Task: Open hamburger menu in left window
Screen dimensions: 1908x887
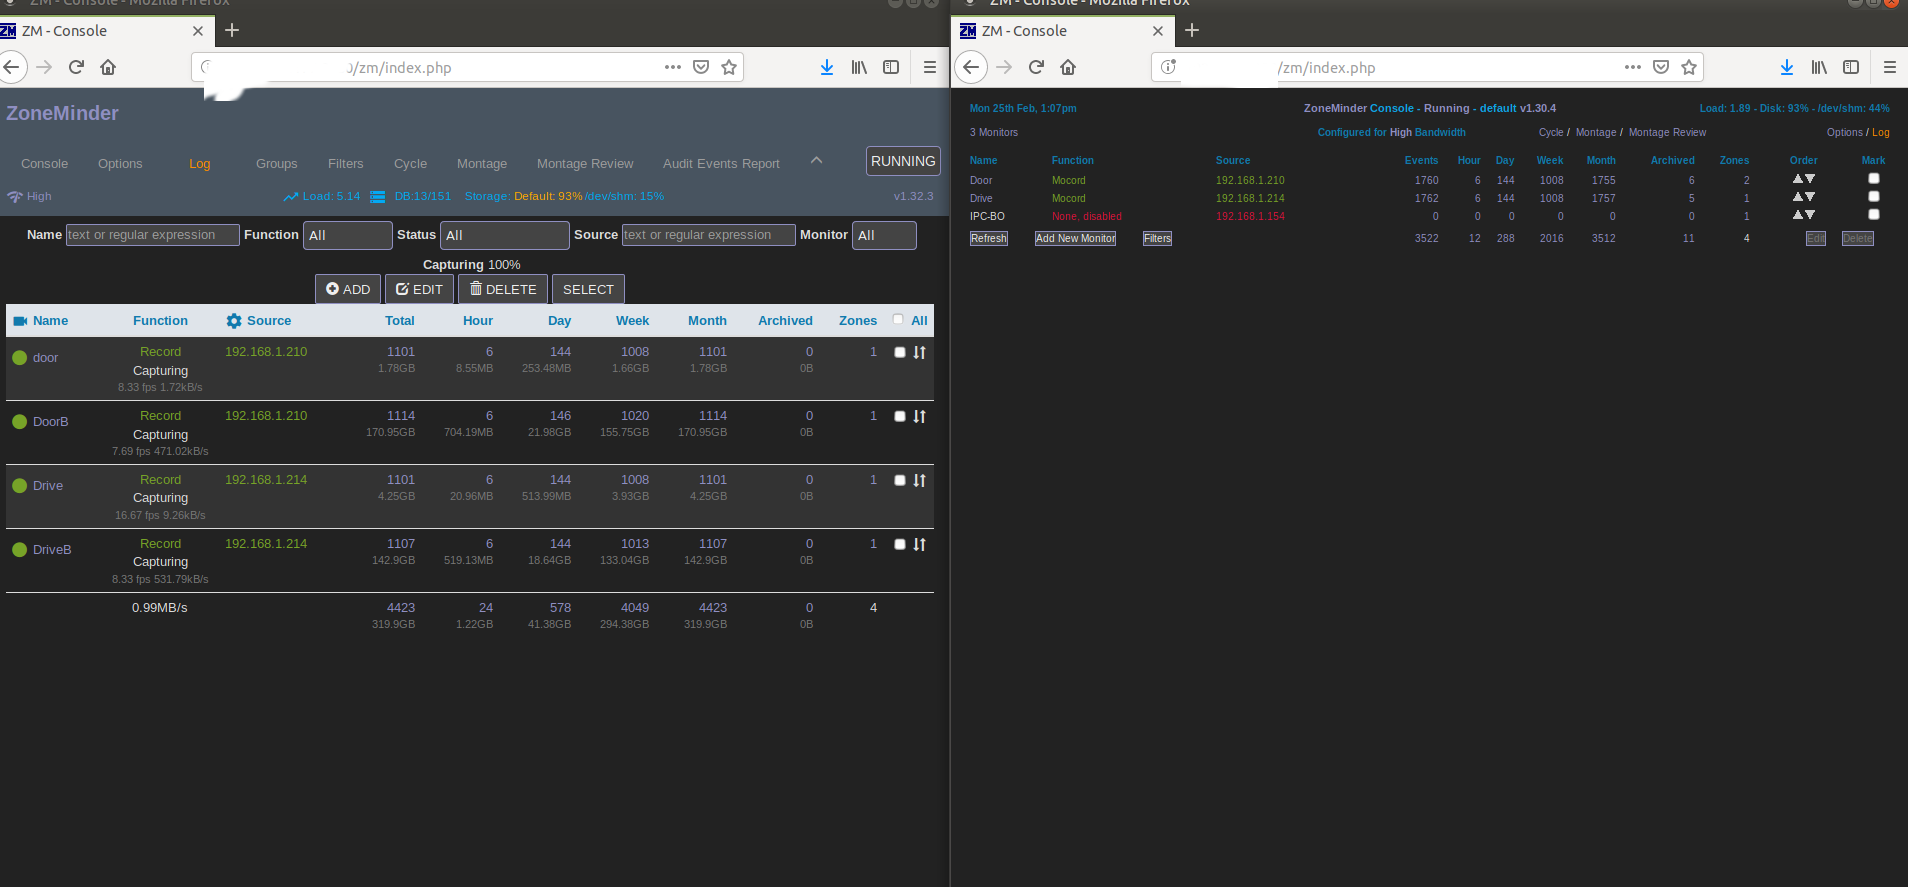Action: 930,67
